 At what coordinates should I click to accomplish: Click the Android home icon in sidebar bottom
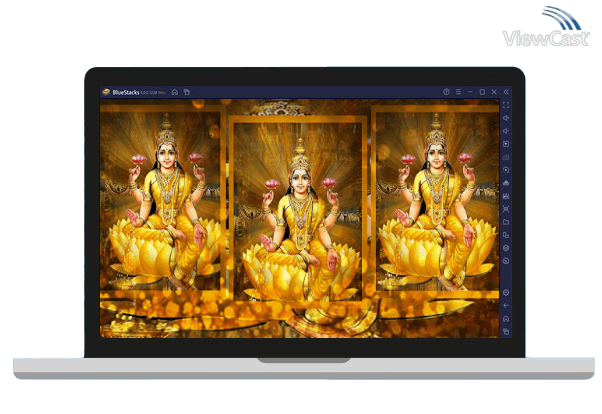506,319
